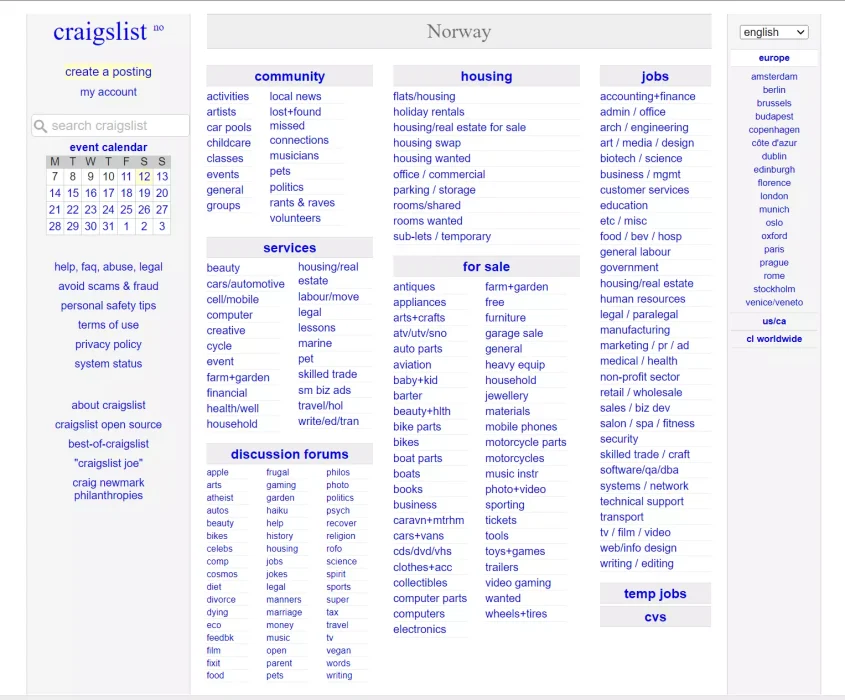Open craig newmark philanthropies link
Image resolution: width=845 pixels, height=700 pixels.
tap(108, 489)
